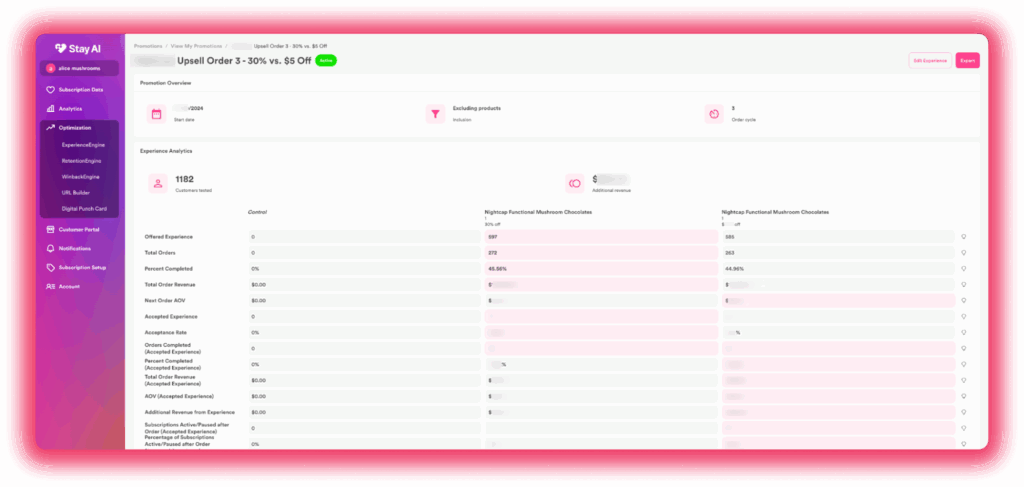The width and height of the screenshot is (1024, 487).
Task: Click the Account person icon in sidebar
Action: (x=50, y=287)
